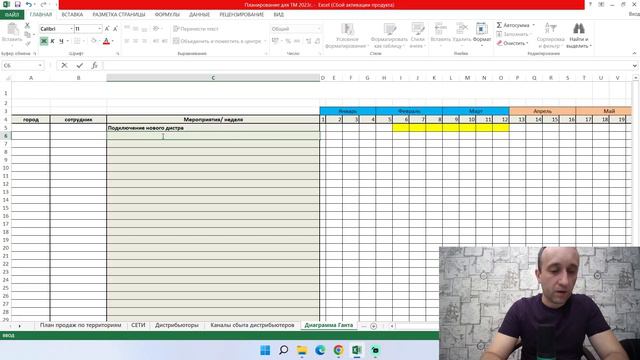Open Стили ячеек gallery
The image size is (640, 360).
[x=418, y=36]
